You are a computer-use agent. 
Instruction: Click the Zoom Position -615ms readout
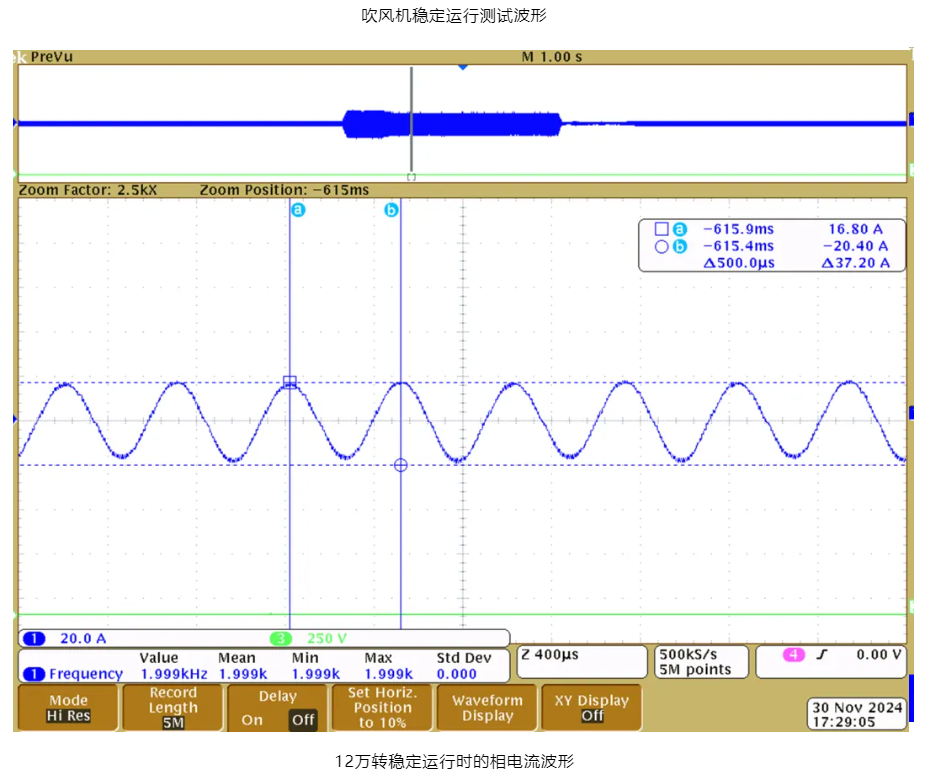tap(284, 190)
